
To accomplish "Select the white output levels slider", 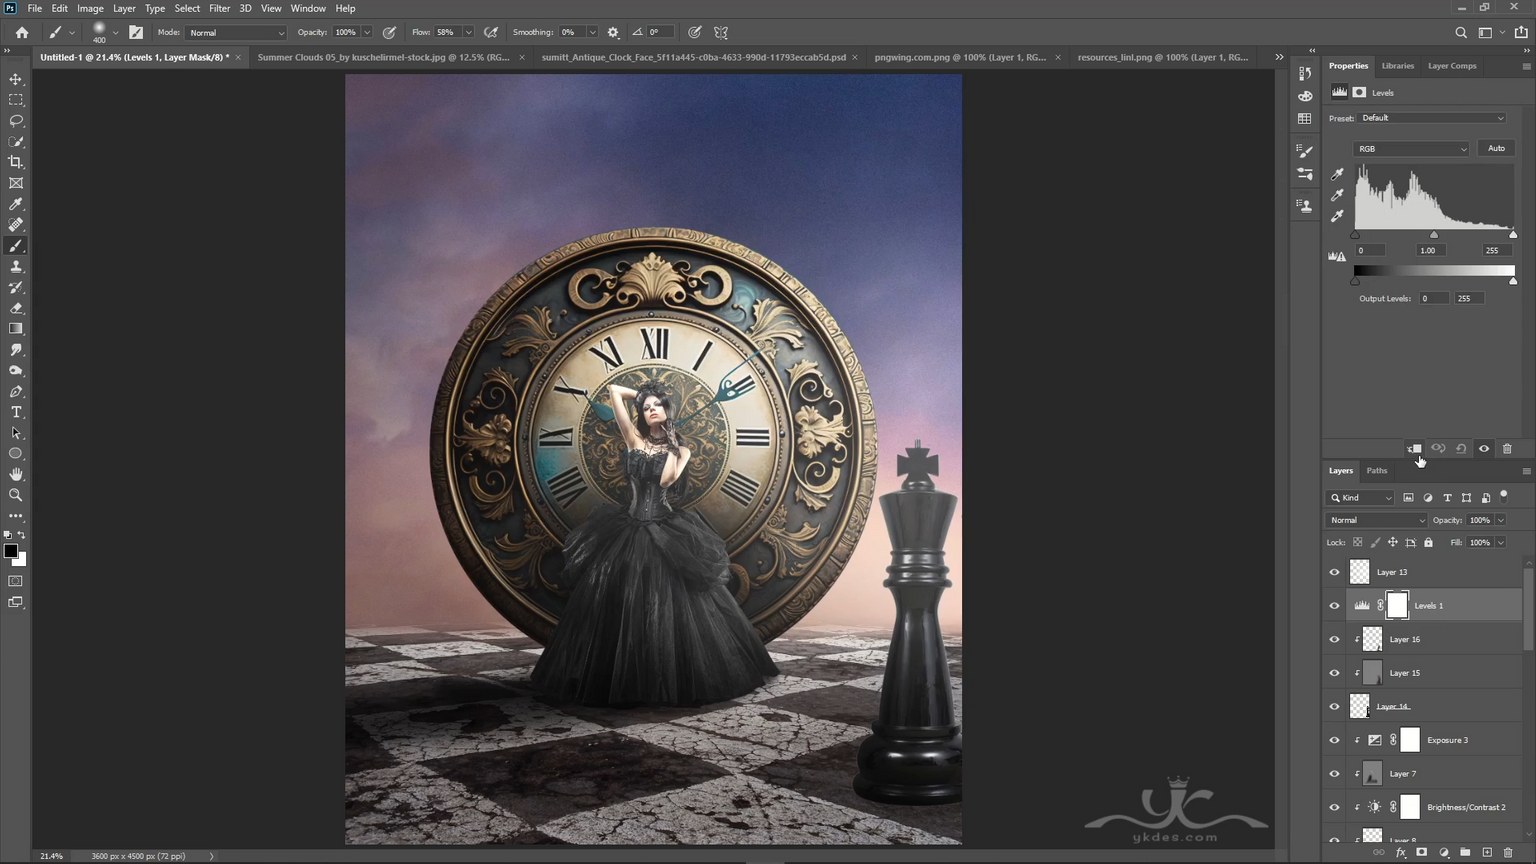I will point(1513,281).
